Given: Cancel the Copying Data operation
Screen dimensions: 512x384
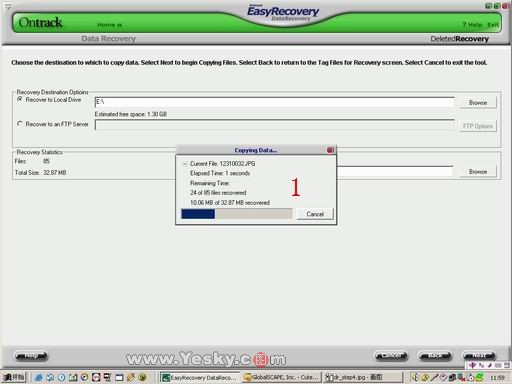Looking at the screenshot, I should (315, 214).
